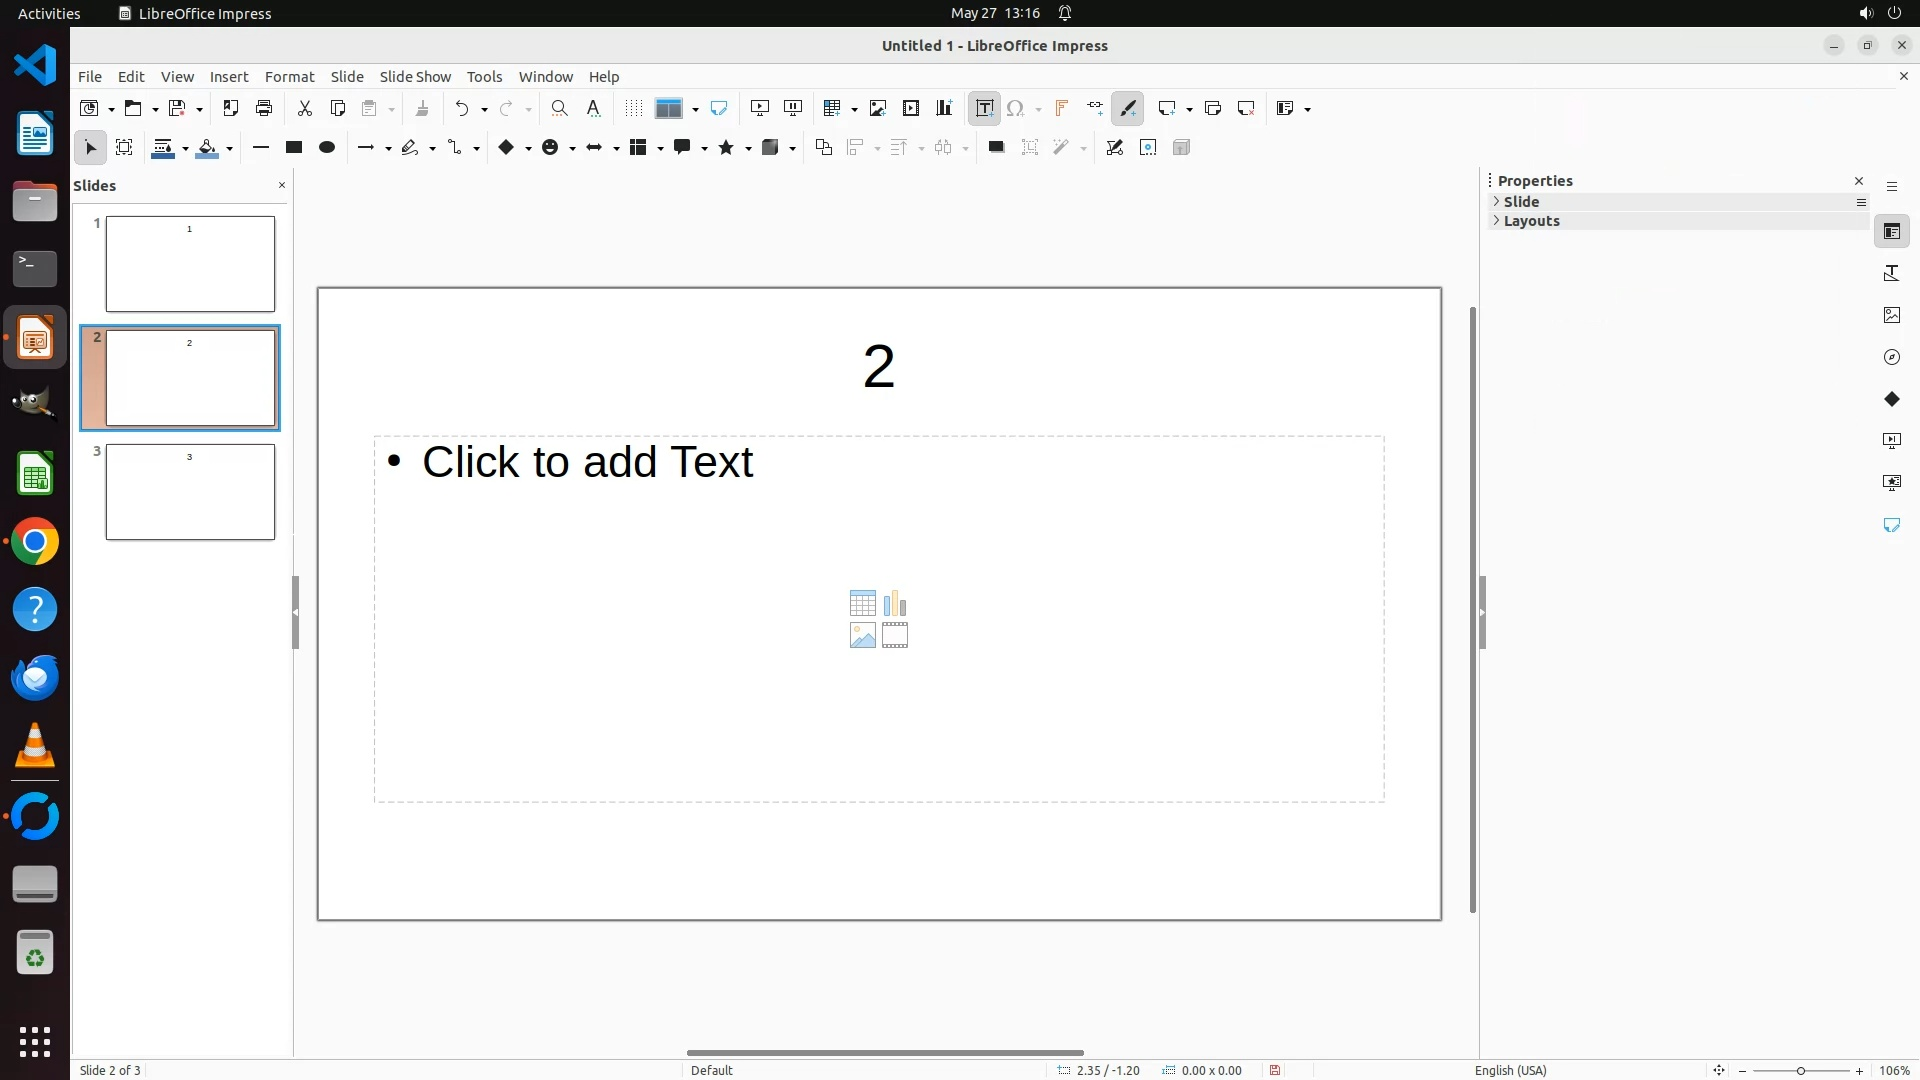
Task: Toggle the Insert Text Box tool
Action: (984, 108)
